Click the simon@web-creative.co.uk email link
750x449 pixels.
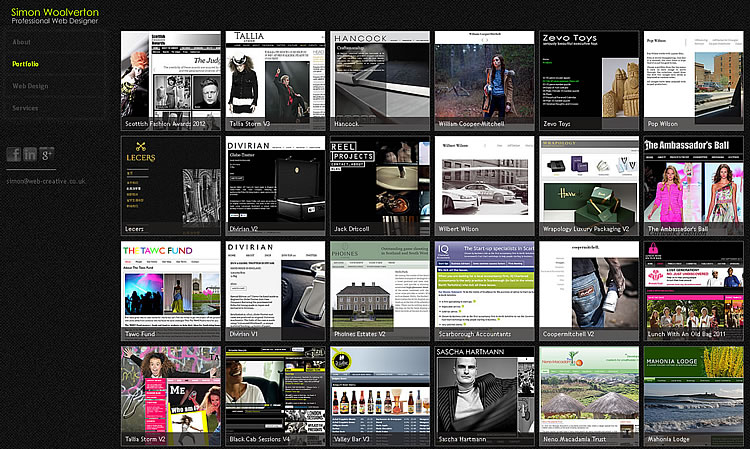tap(46, 181)
